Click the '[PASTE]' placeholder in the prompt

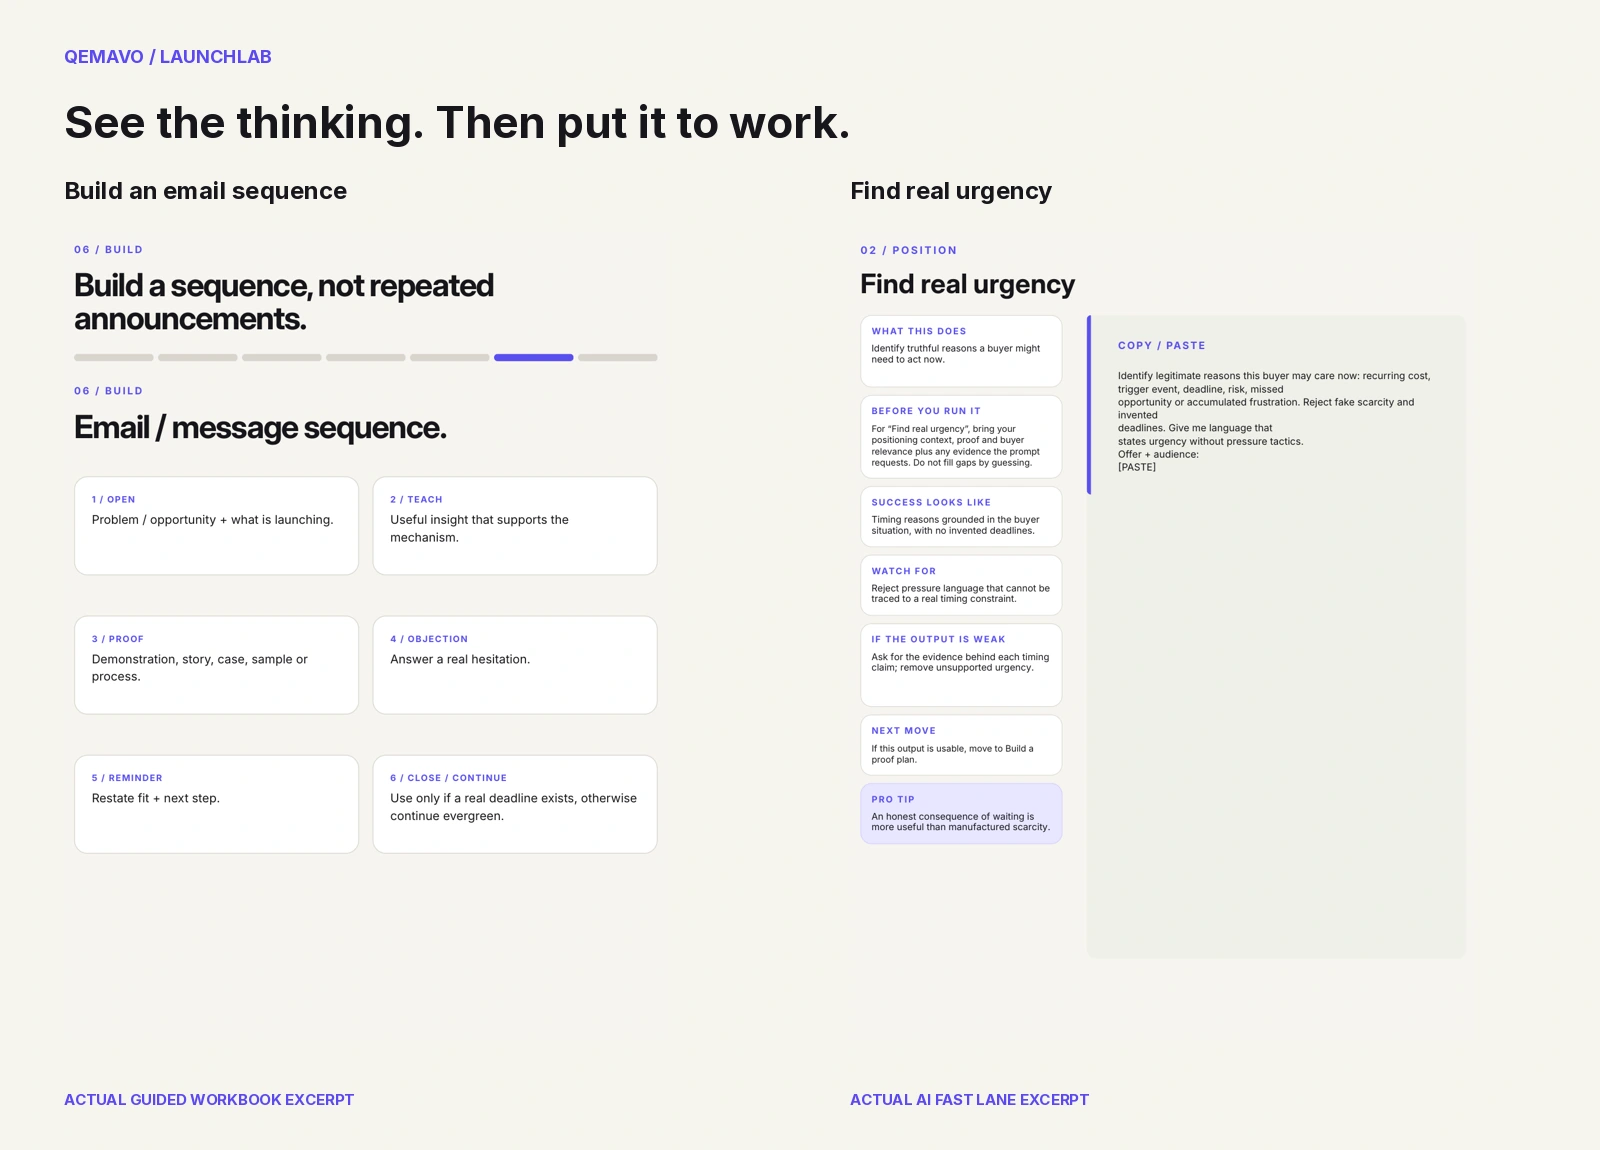pos(1137,467)
